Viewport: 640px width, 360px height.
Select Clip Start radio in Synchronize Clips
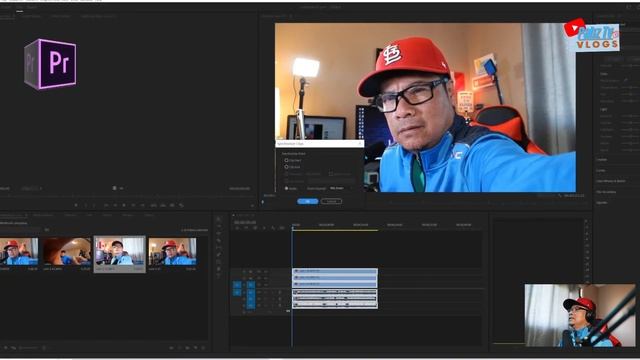click(286, 160)
